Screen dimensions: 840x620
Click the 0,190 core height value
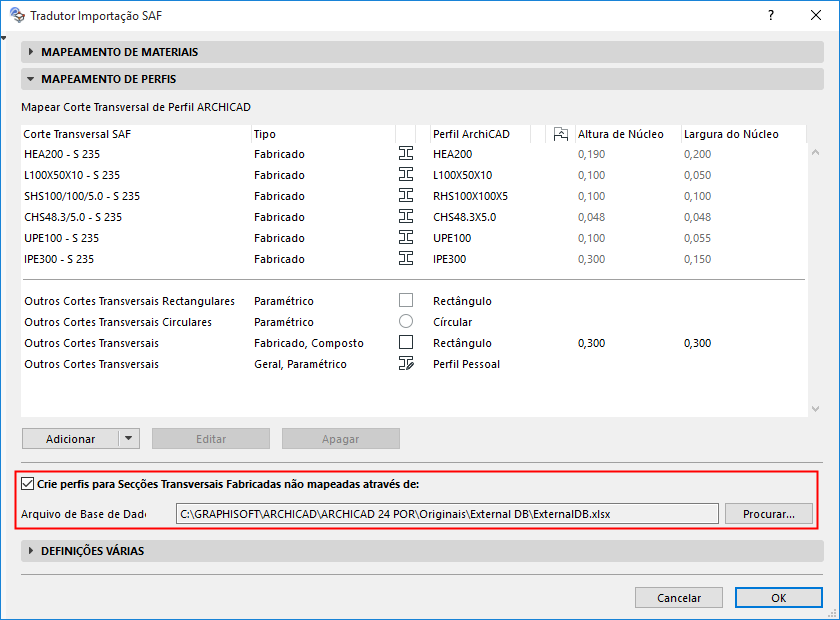pos(591,154)
